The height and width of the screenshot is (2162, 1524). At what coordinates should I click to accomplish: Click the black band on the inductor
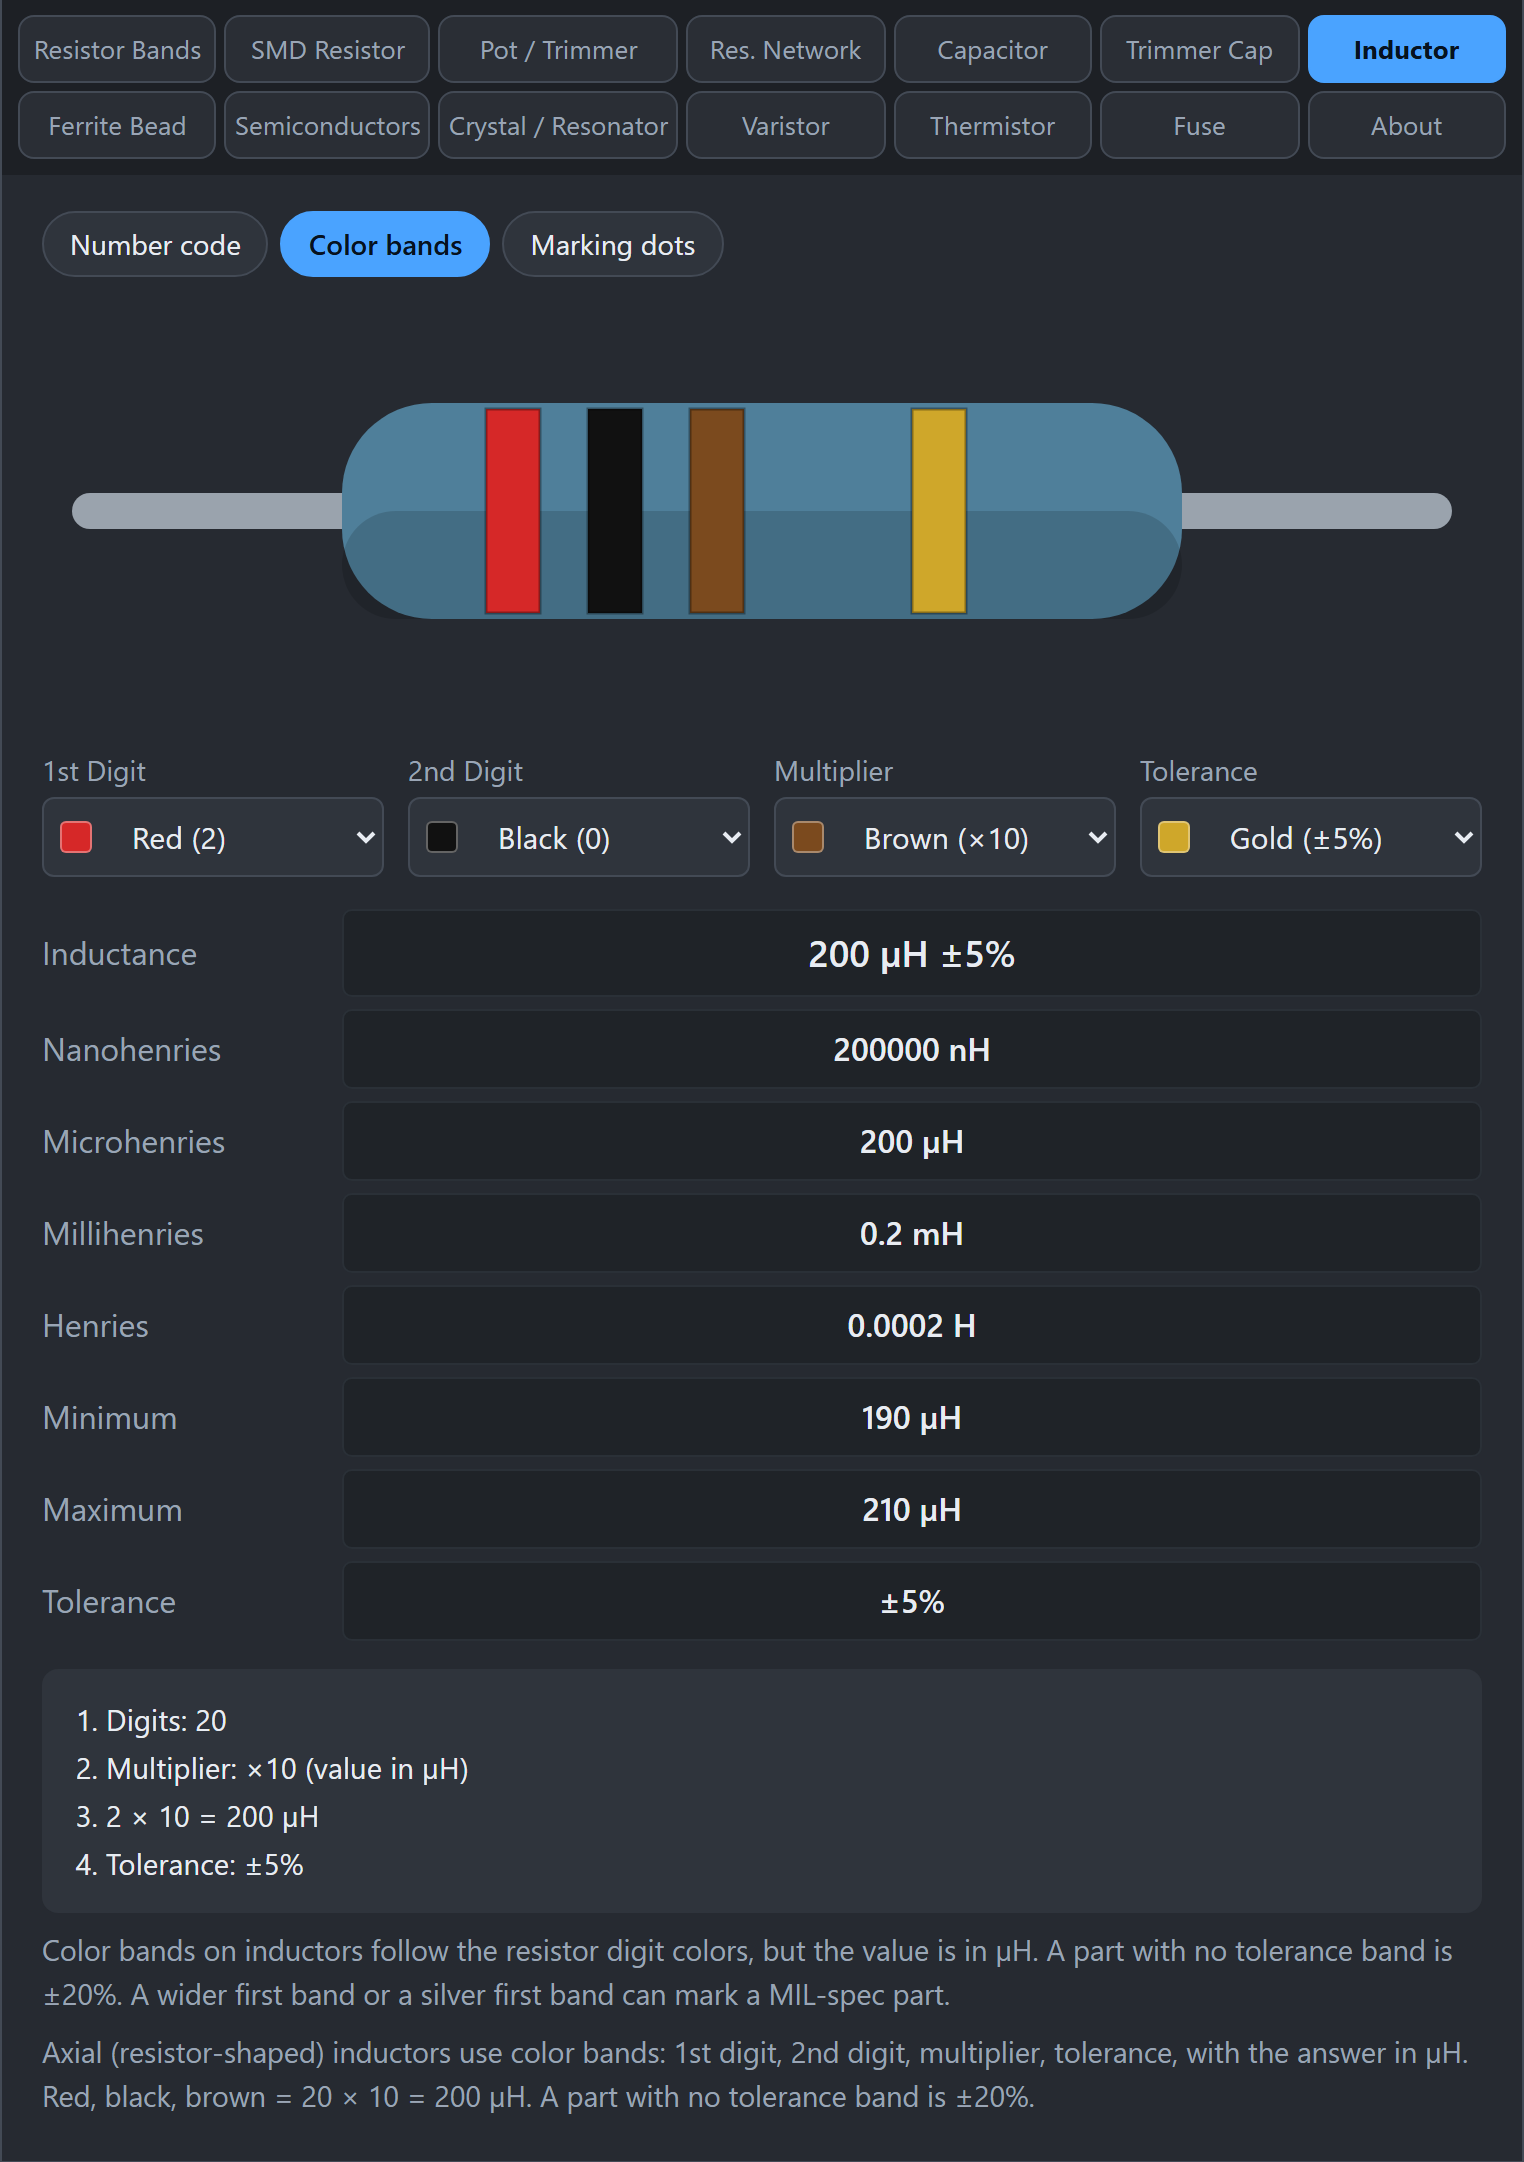tap(615, 510)
